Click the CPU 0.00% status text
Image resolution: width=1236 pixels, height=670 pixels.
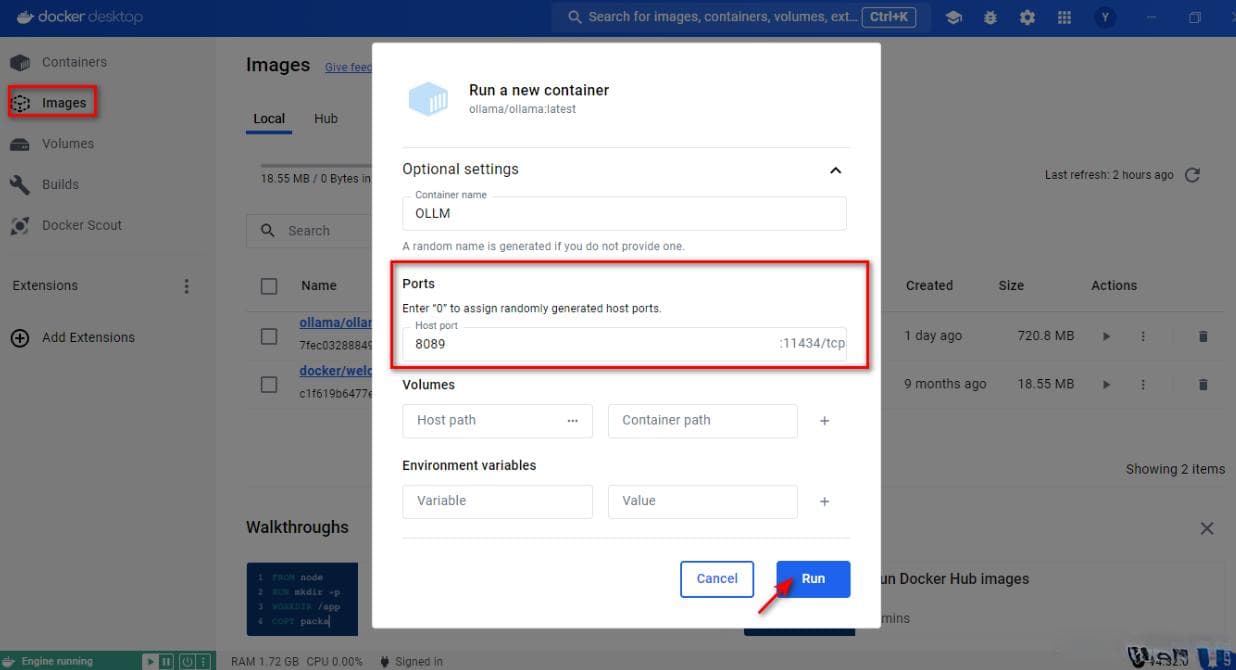(x=333, y=661)
